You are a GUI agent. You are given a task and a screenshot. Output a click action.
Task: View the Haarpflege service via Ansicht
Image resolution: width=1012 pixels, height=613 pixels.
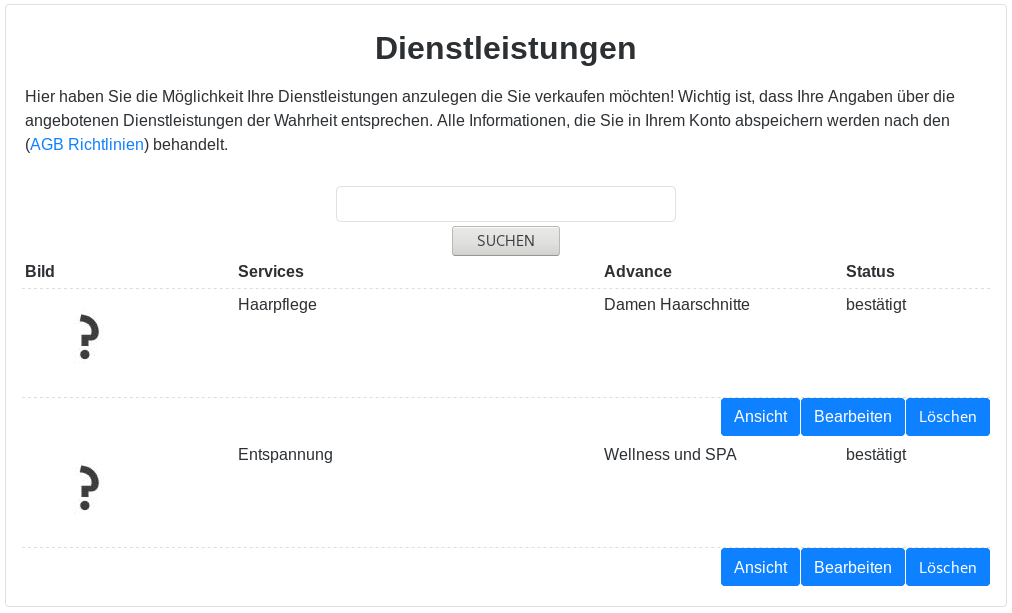(x=760, y=417)
